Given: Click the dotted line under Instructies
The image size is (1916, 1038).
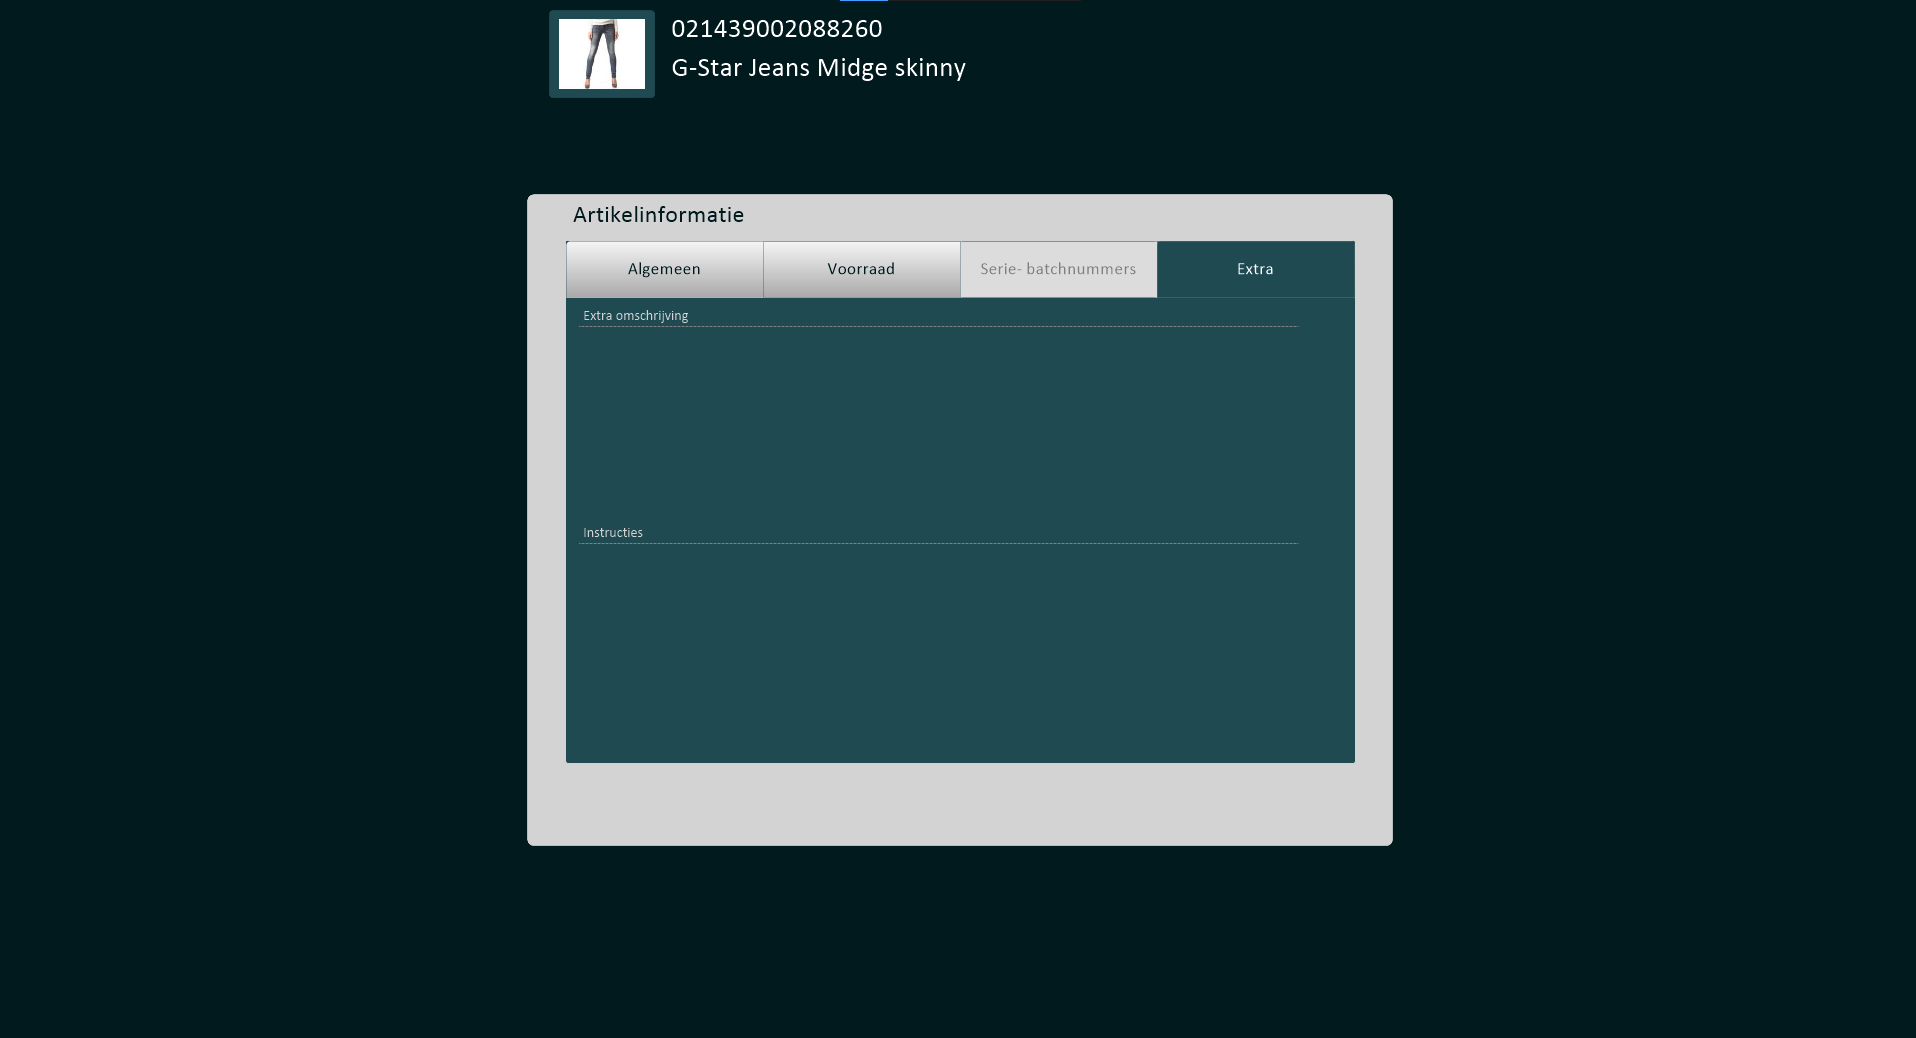Looking at the screenshot, I should pos(938,544).
